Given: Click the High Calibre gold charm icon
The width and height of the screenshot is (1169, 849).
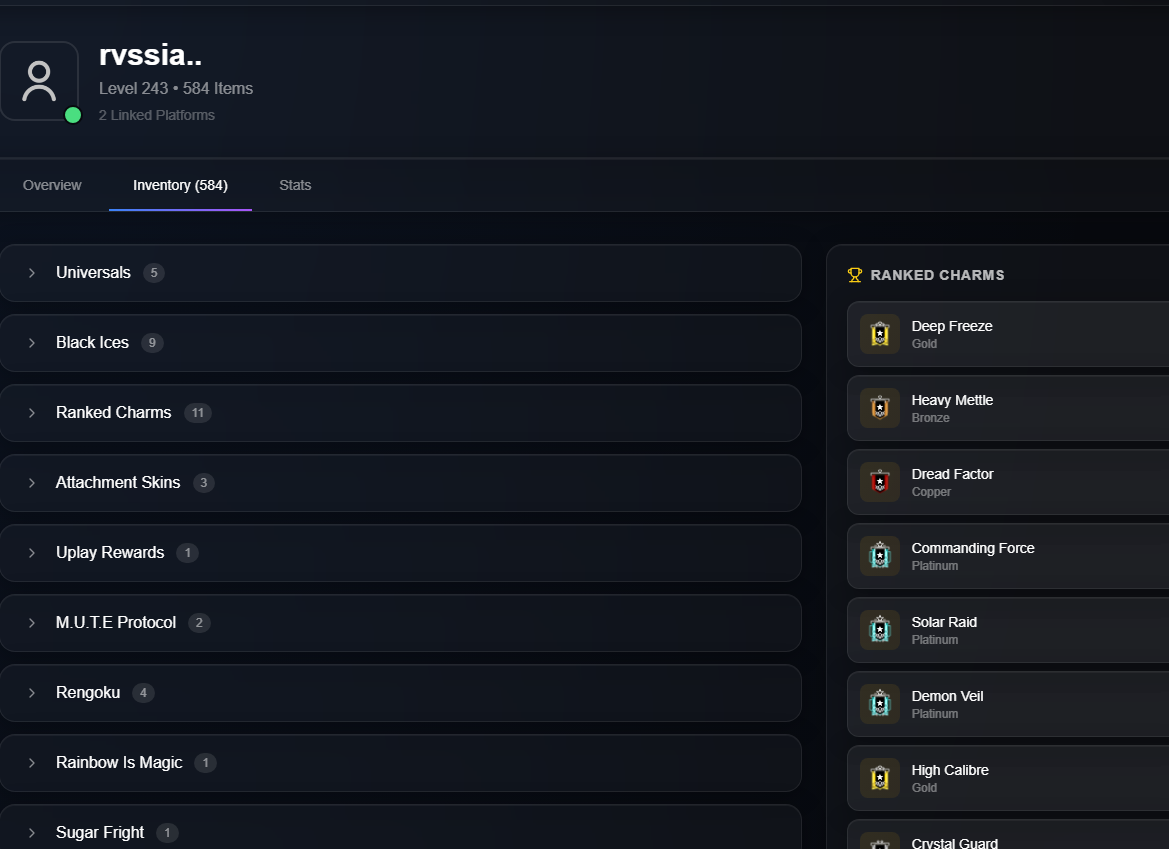Looking at the screenshot, I should 880,777.
